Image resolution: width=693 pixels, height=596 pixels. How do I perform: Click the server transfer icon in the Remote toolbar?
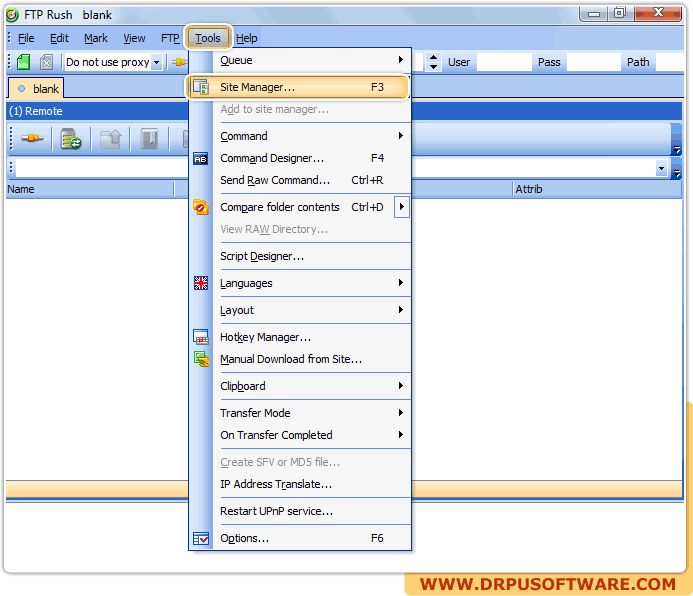pos(71,139)
